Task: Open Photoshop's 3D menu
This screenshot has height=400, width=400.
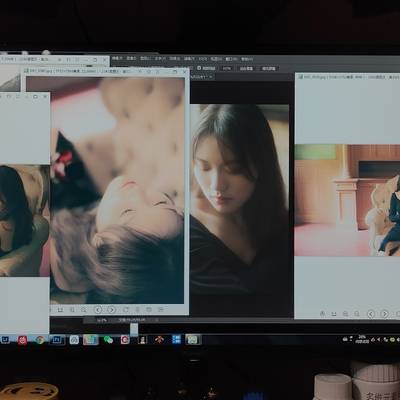Action: 203,59
